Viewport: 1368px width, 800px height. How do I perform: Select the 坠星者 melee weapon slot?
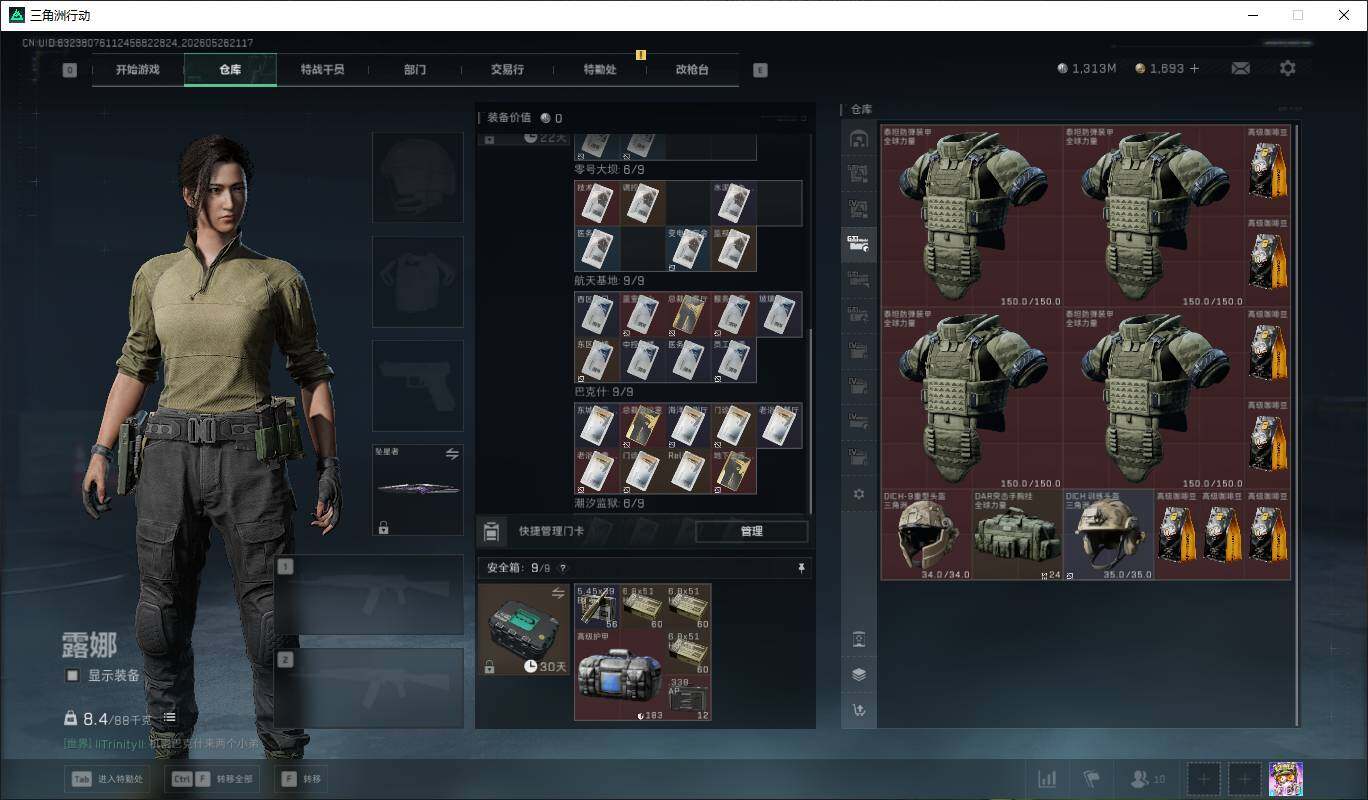point(418,490)
